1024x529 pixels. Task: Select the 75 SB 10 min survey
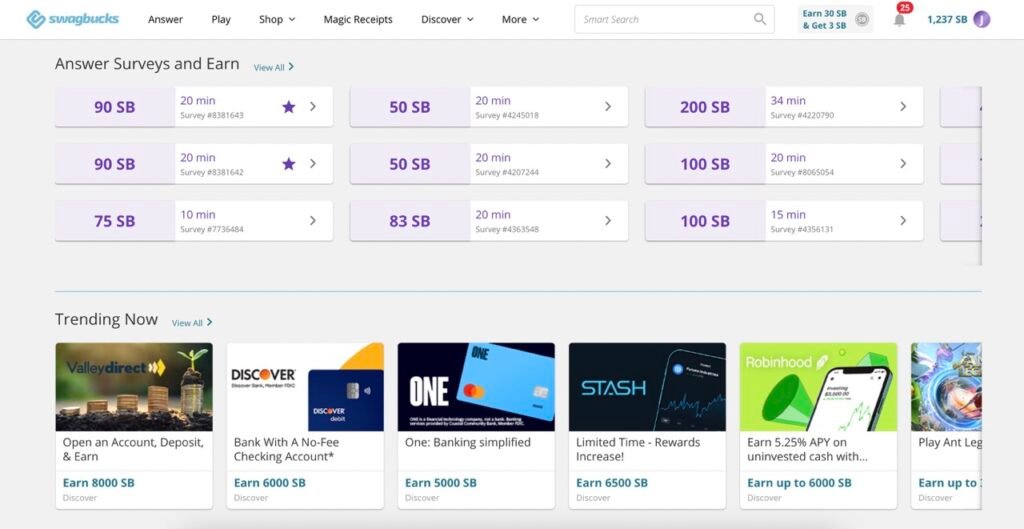(194, 221)
